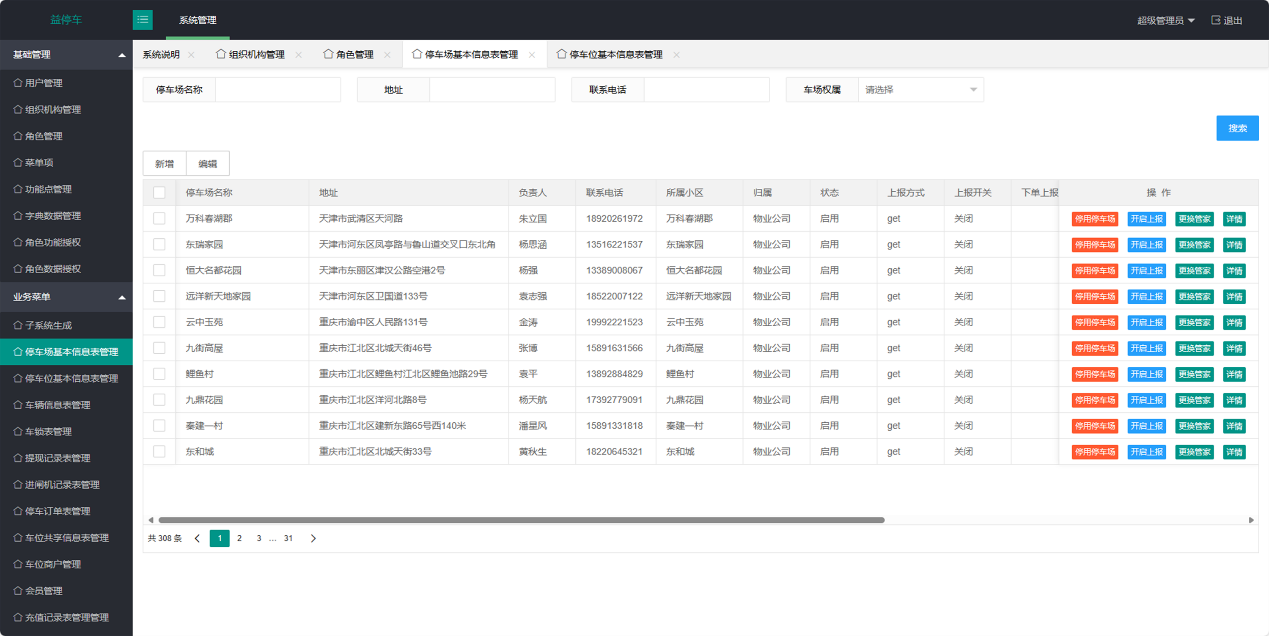Switch to the 停车位基本信息表管理 tab

[615, 55]
